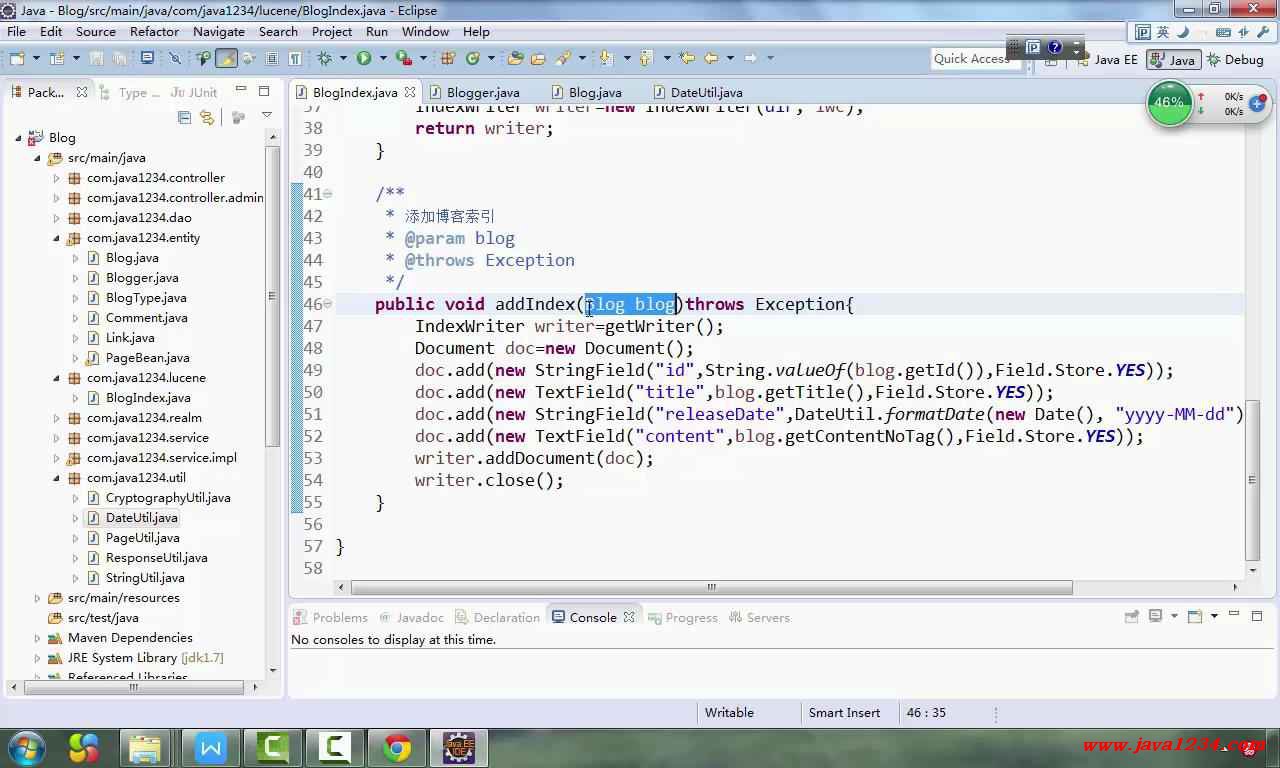Screen dimensions: 1280x768
Task: Minimize the Package Explorer panel
Action: point(241,91)
